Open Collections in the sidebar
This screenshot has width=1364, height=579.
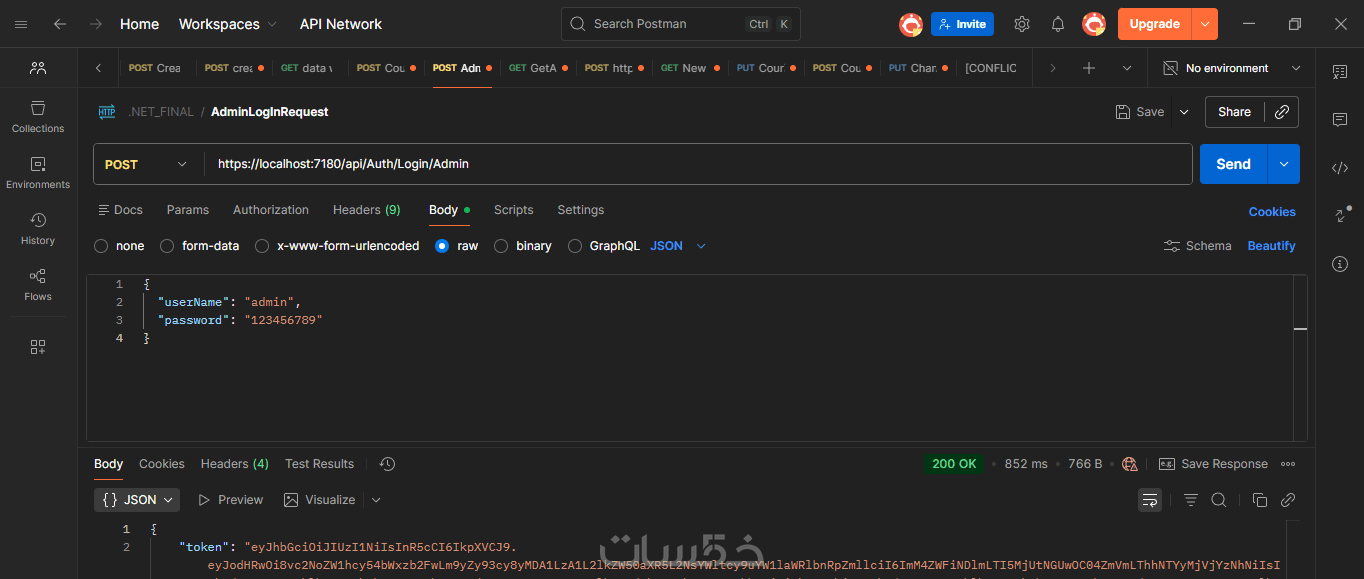[x=38, y=117]
